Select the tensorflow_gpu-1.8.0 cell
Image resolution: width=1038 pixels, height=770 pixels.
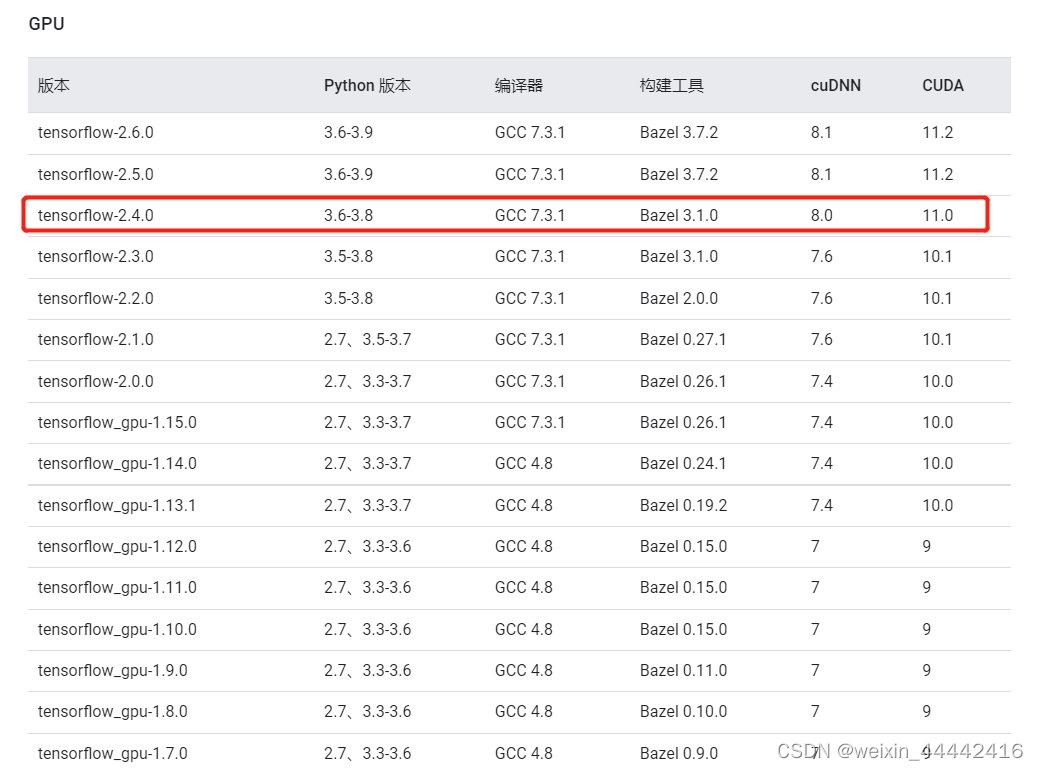[x=113, y=712]
